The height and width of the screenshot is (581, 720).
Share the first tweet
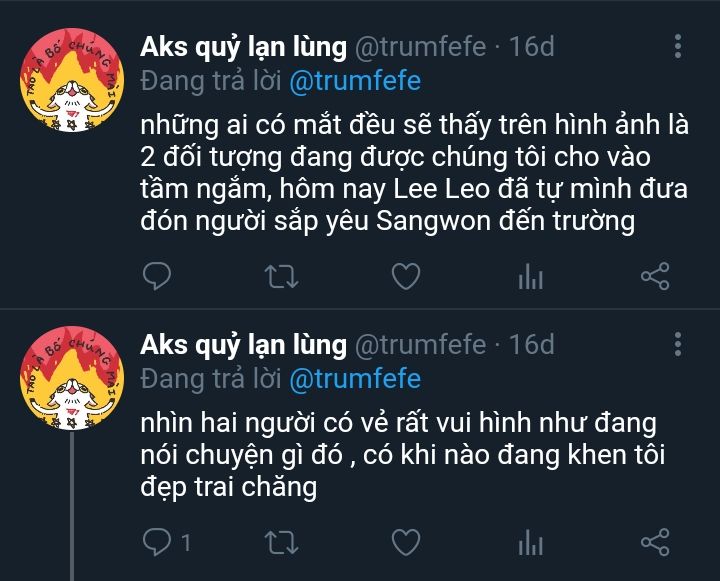pos(655,276)
